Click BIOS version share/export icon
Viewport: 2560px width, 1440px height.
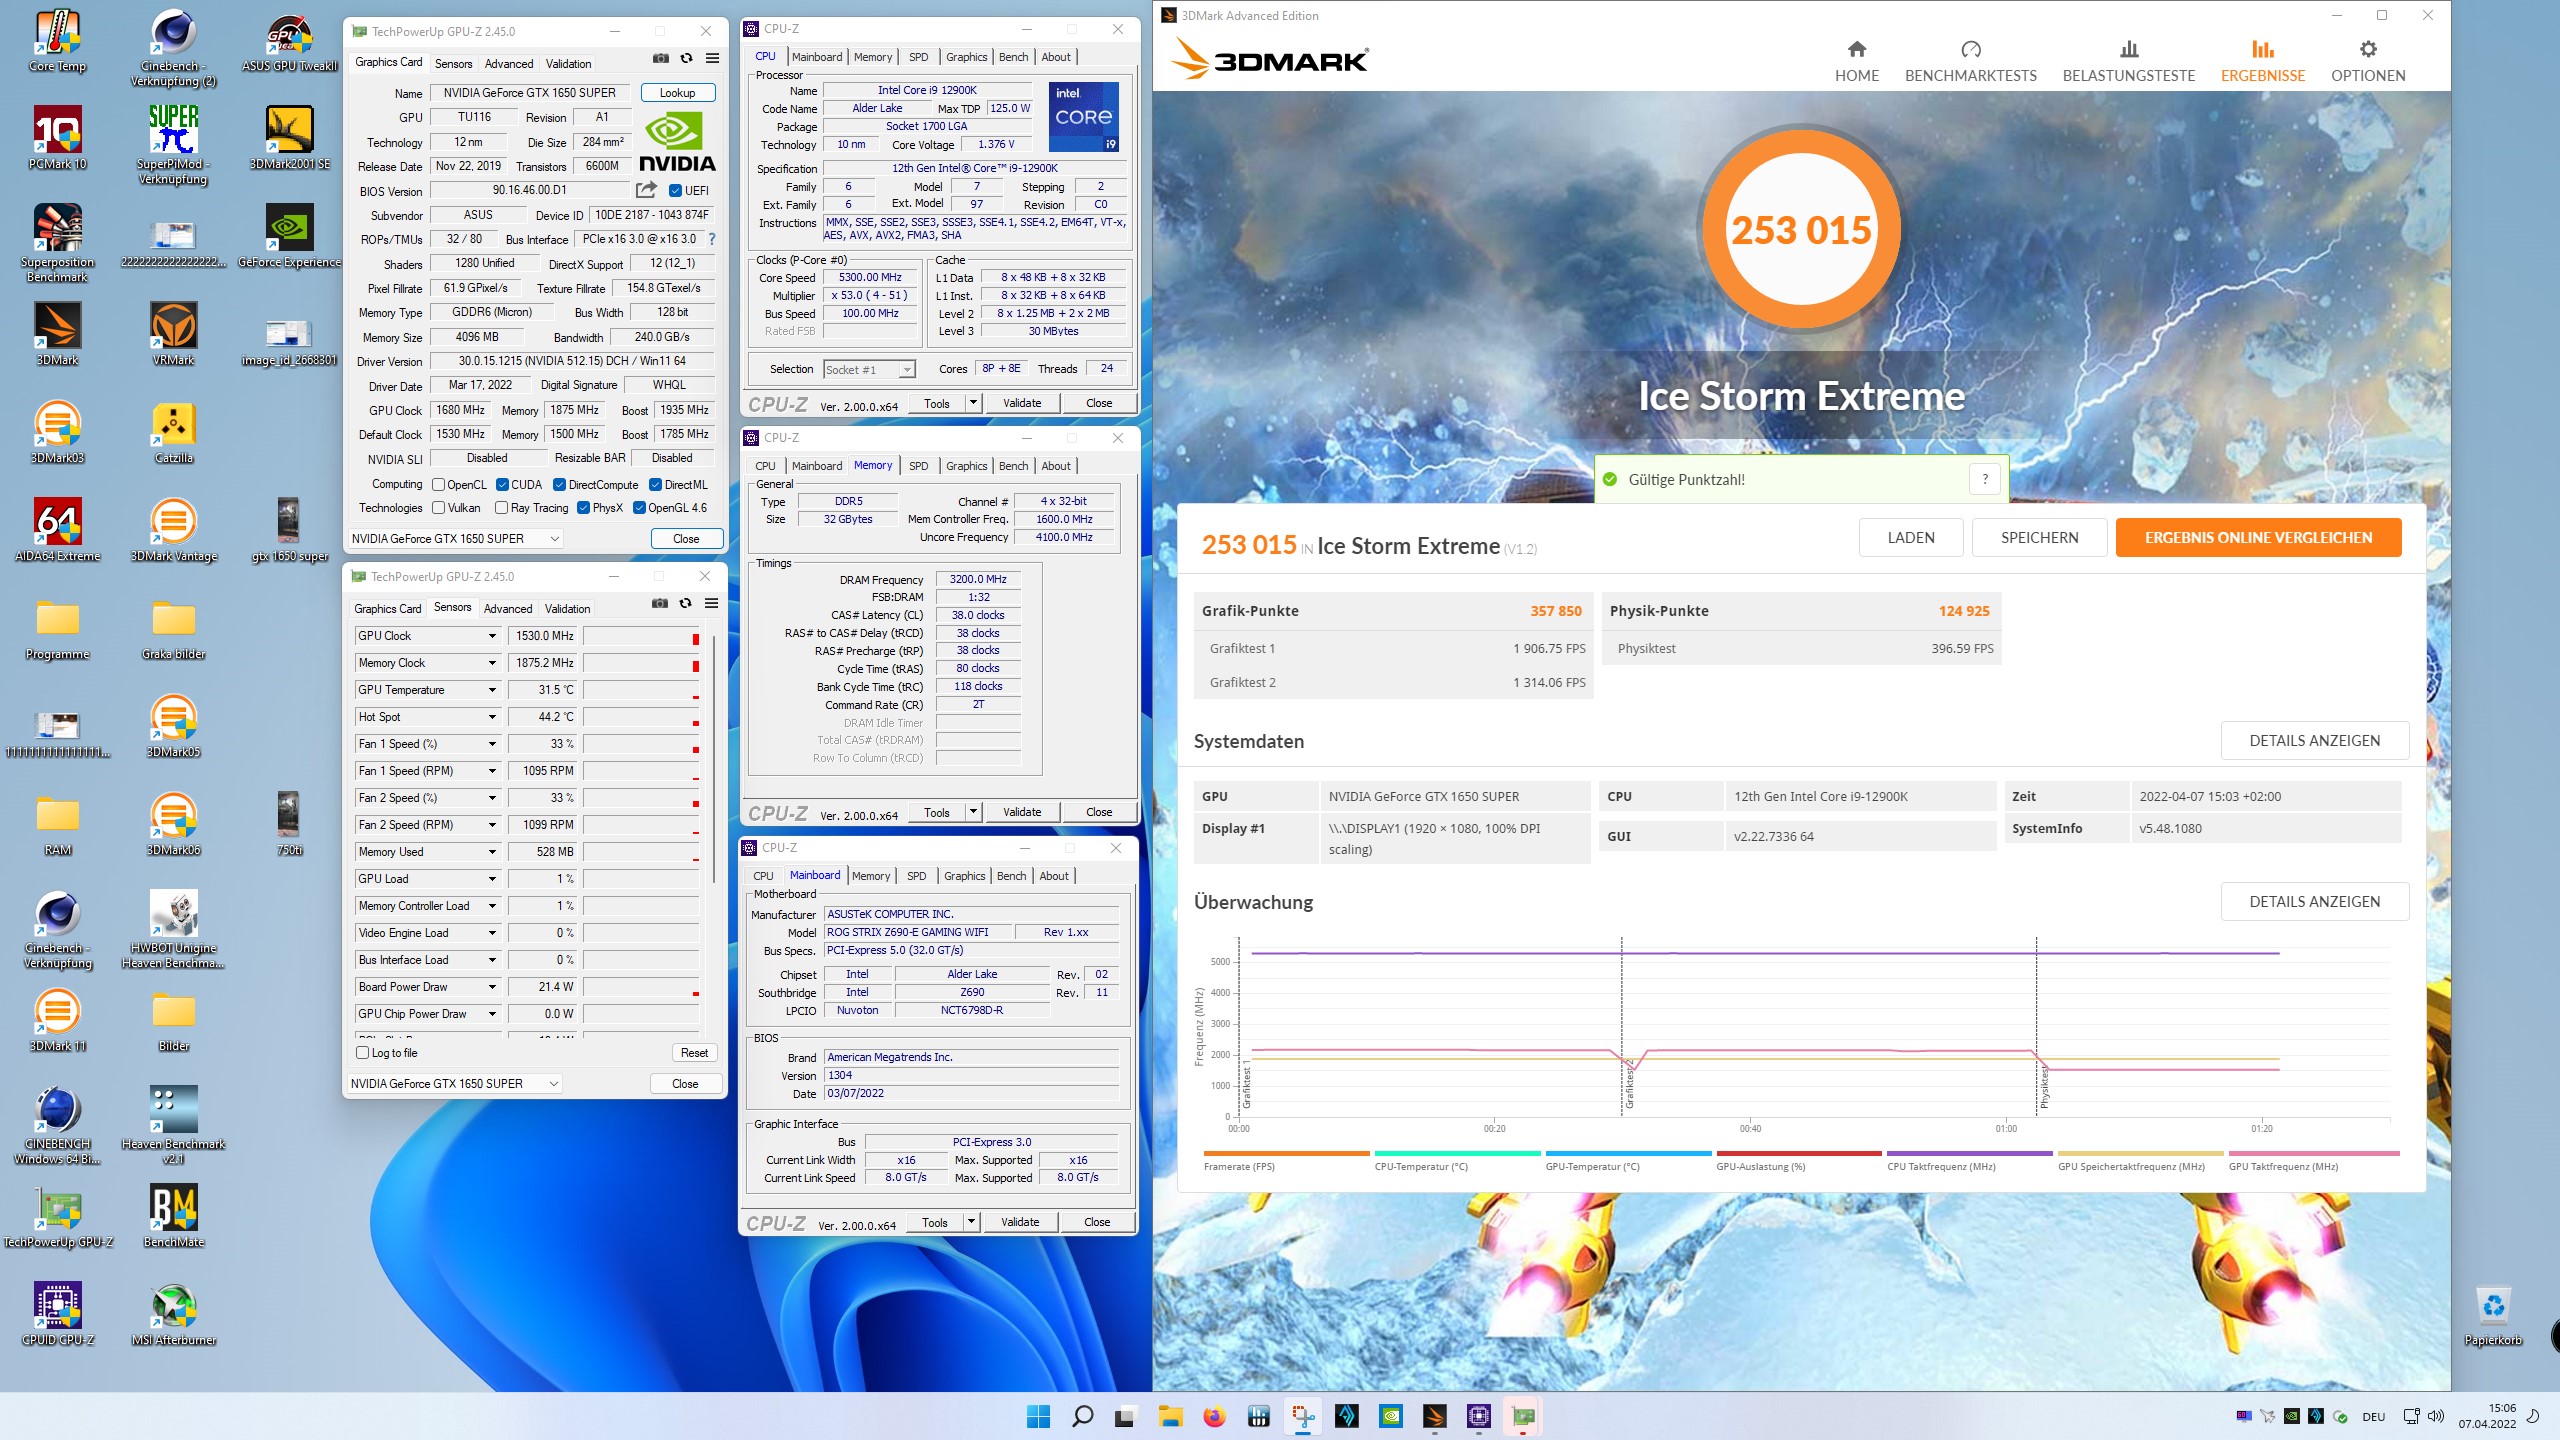[647, 190]
